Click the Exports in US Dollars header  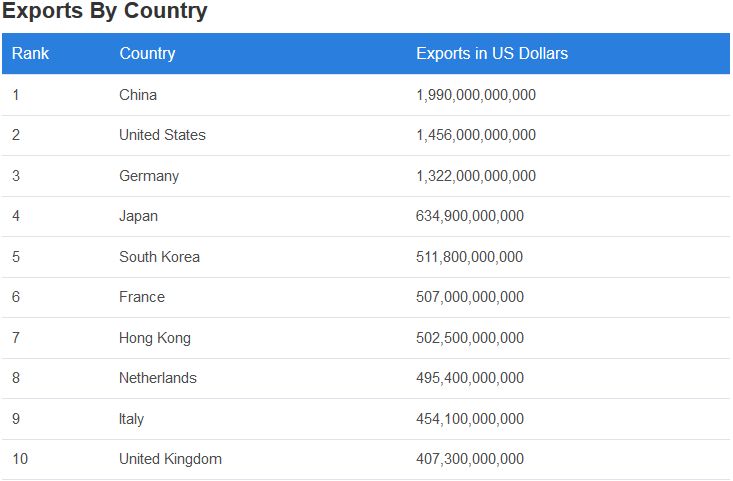click(x=492, y=53)
